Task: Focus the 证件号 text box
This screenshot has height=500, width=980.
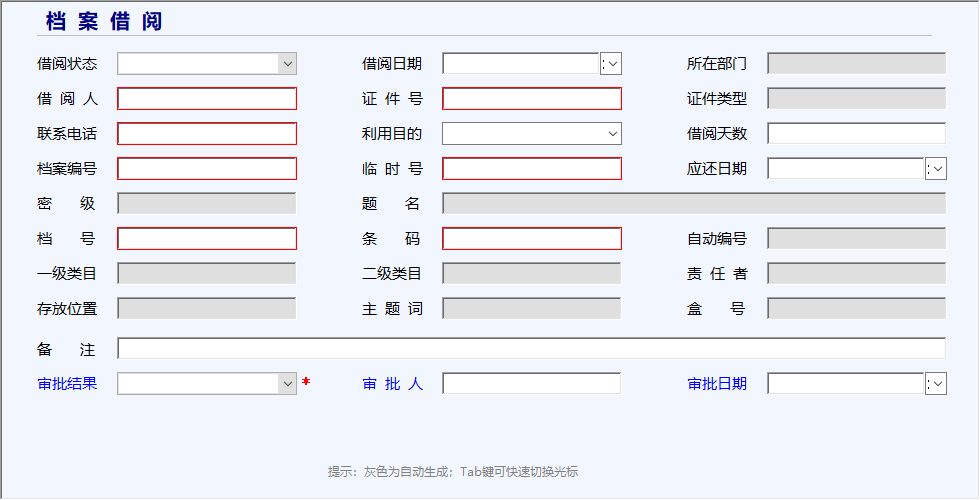Action: coord(532,99)
